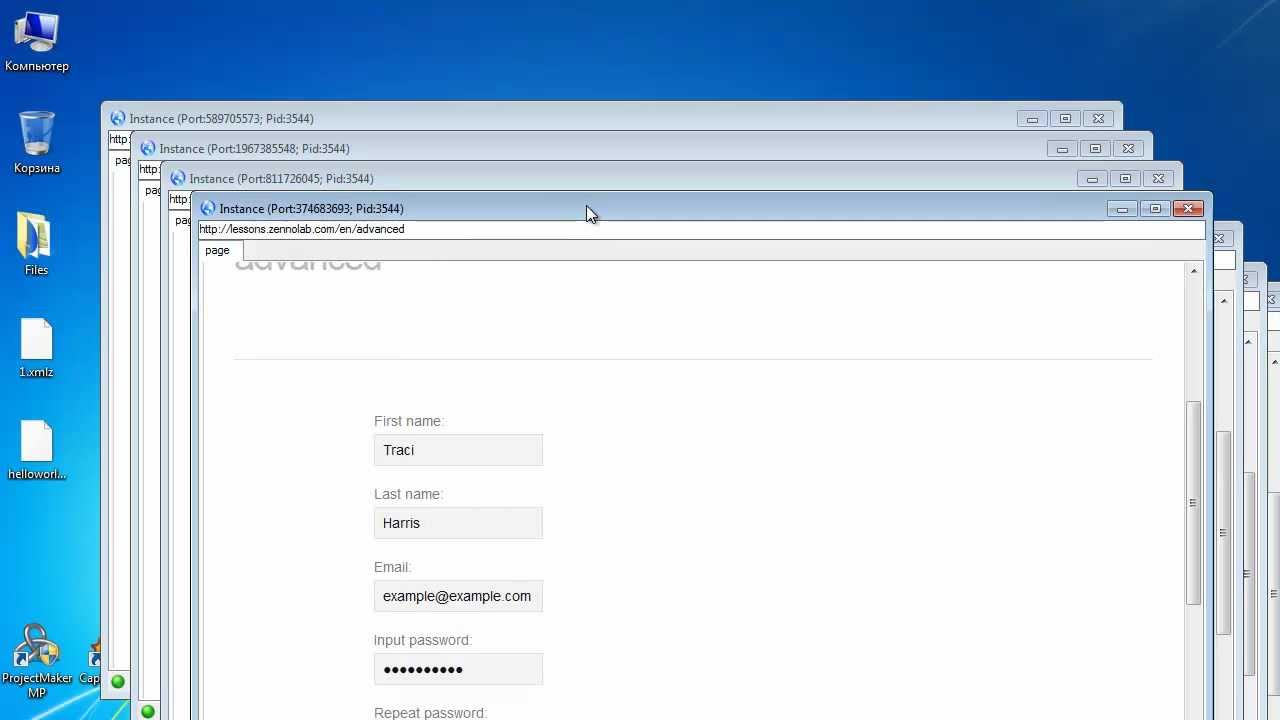
Task: Maximize the Instance Port:374683693 window
Action: tap(1155, 209)
